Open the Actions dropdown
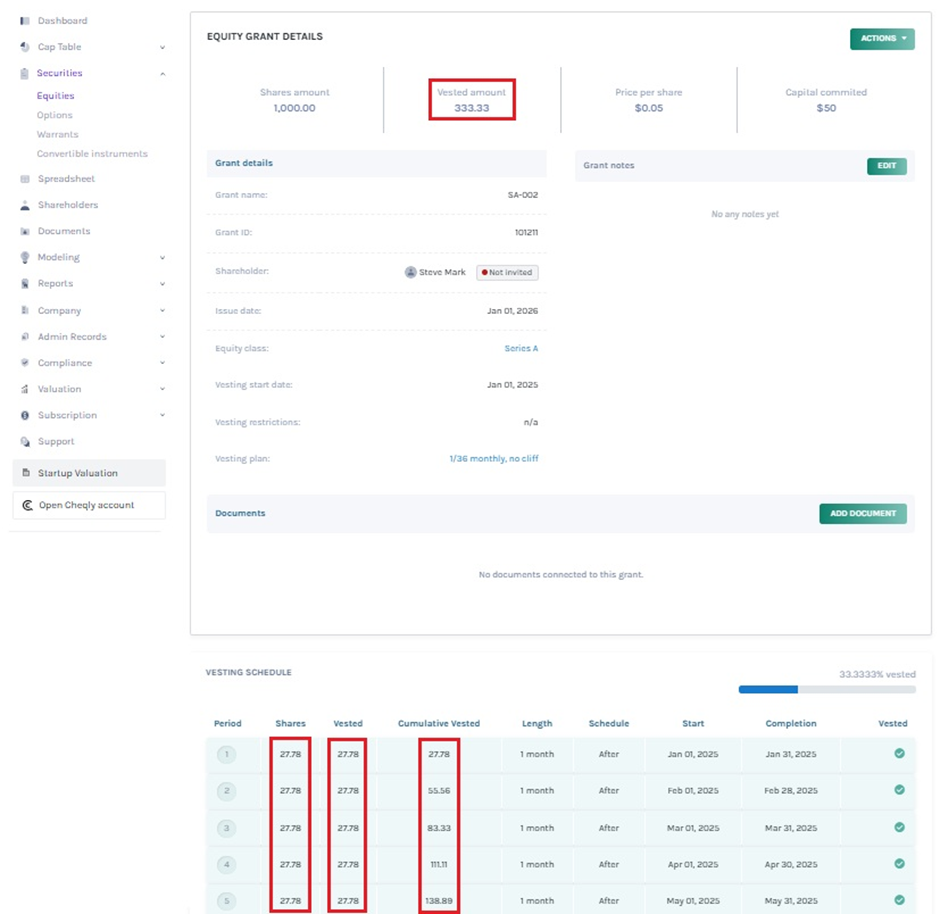 881,39
